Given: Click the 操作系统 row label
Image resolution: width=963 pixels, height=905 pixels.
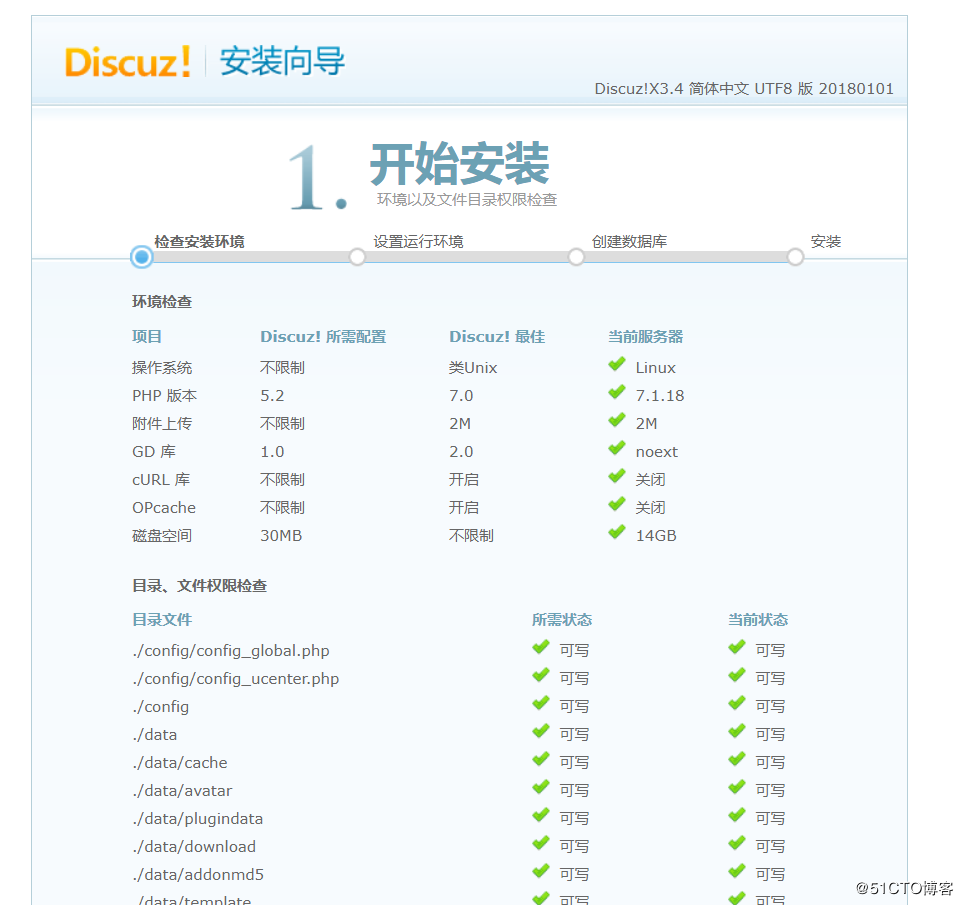Looking at the screenshot, I should (162, 367).
